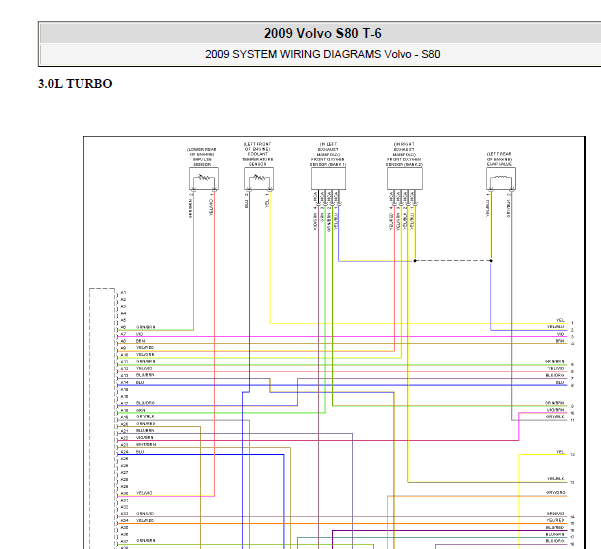Click the YEL/RED label beside pin A9

[145, 348]
